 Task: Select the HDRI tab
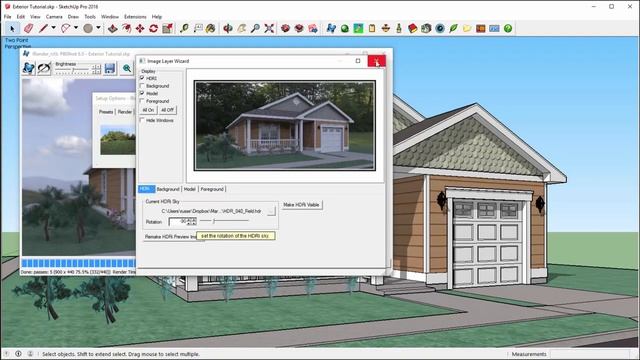pos(146,189)
